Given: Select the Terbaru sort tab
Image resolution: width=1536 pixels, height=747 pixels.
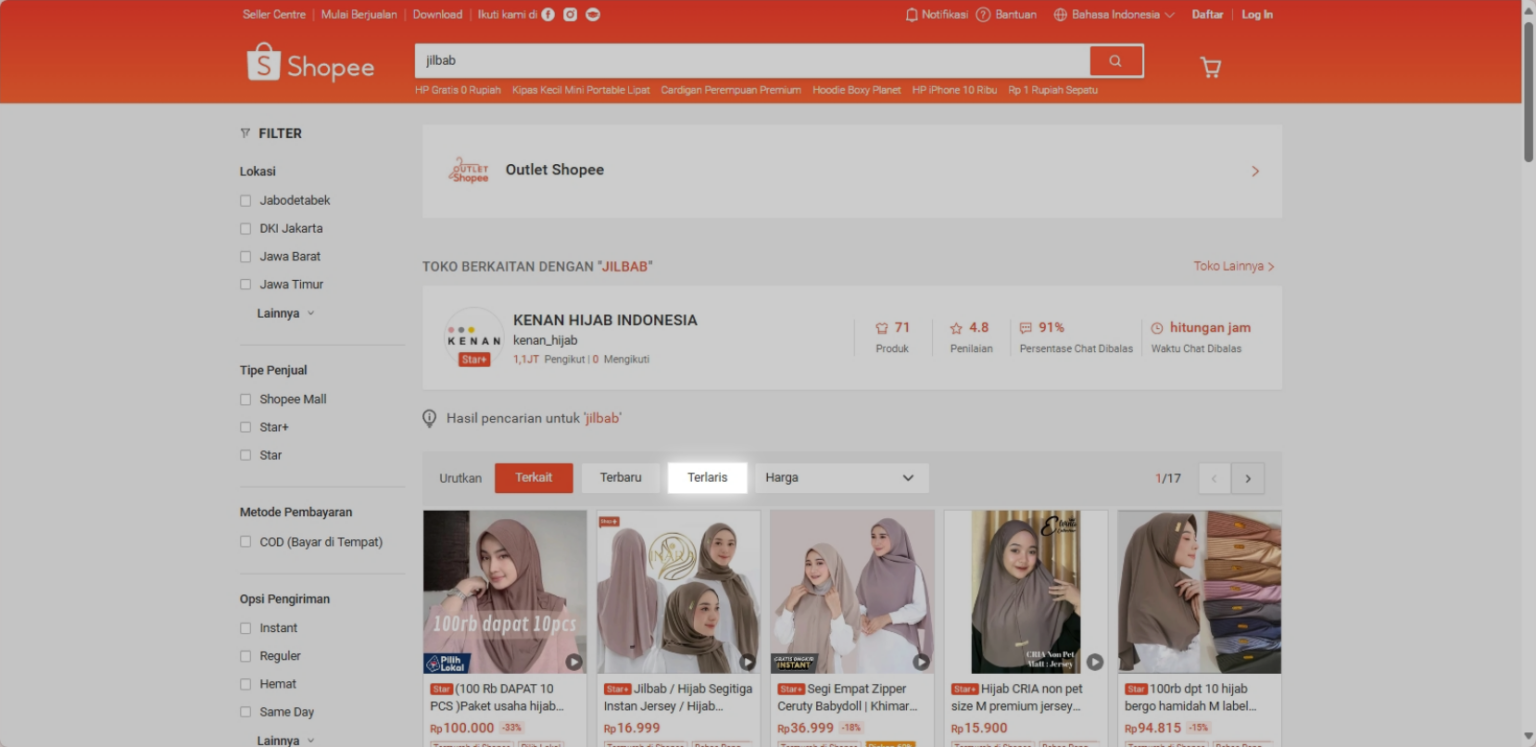Looking at the screenshot, I should tap(620, 478).
